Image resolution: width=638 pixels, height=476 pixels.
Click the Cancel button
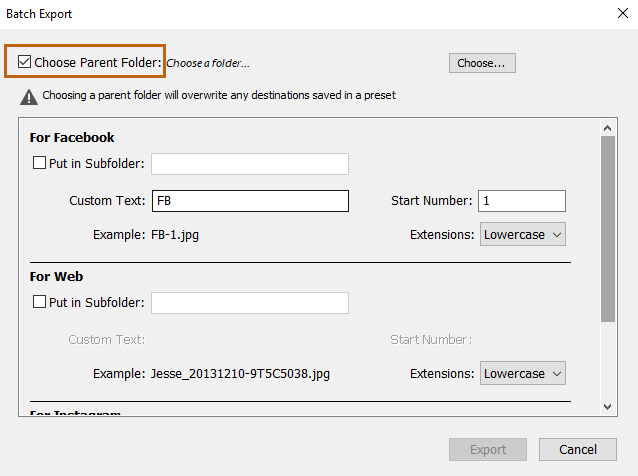click(577, 450)
